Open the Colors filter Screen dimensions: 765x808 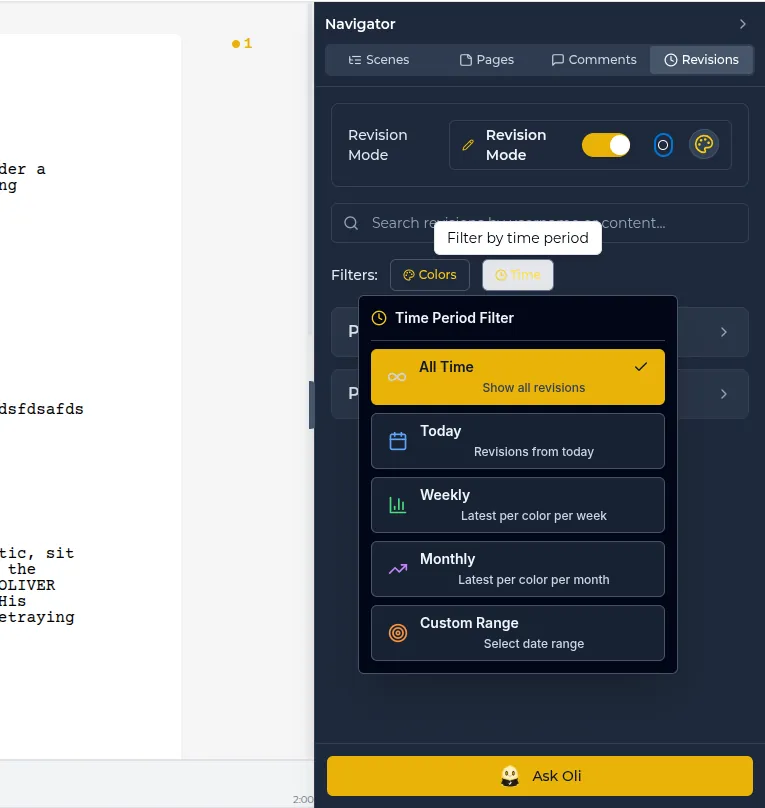point(430,275)
